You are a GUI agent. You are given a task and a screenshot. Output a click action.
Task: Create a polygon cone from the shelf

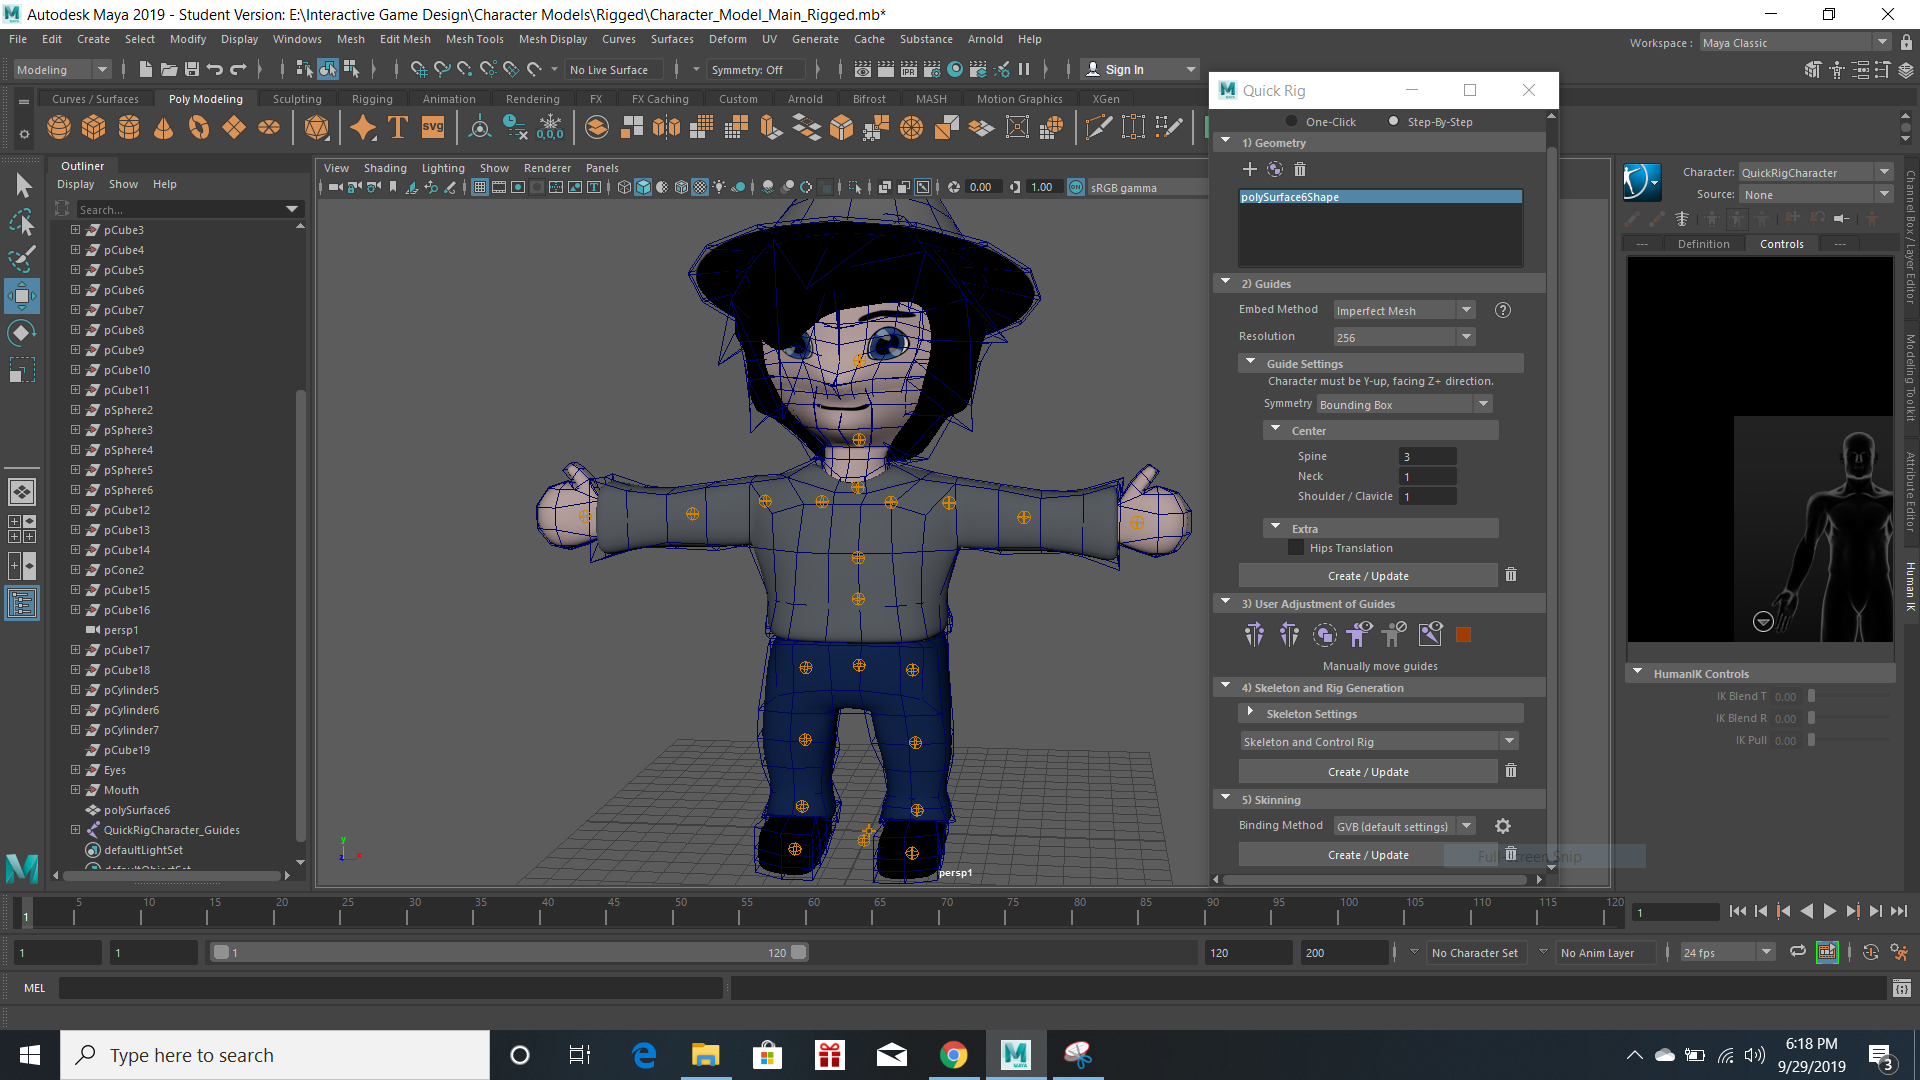click(x=164, y=128)
